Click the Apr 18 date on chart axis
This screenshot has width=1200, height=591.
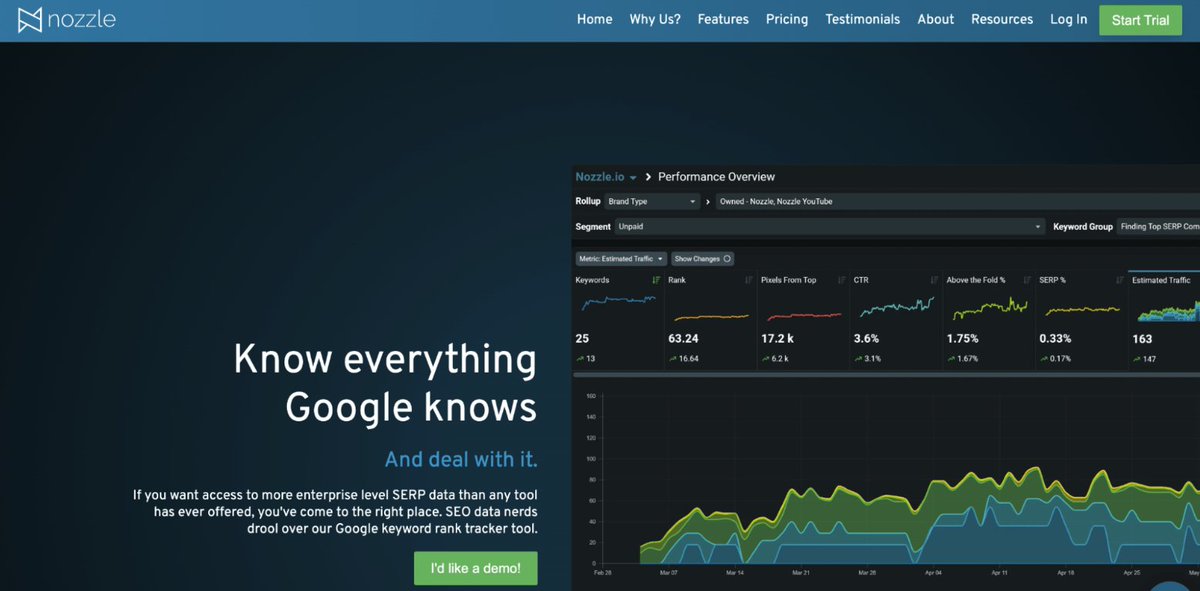[x=1065, y=574]
